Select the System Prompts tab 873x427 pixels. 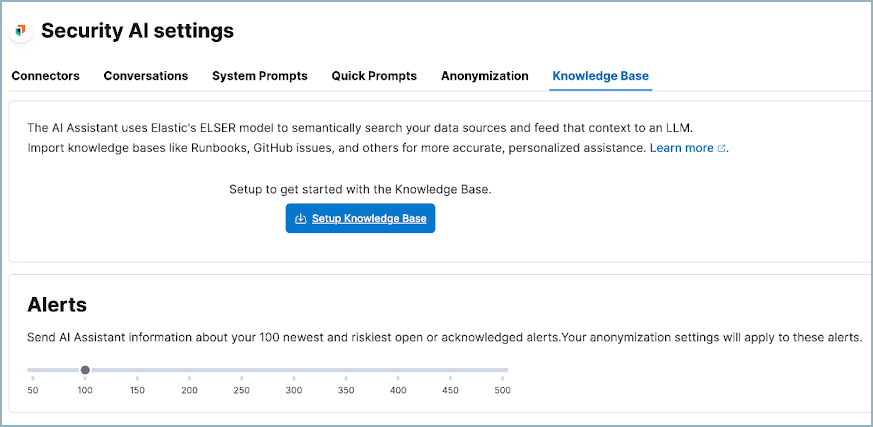click(260, 76)
